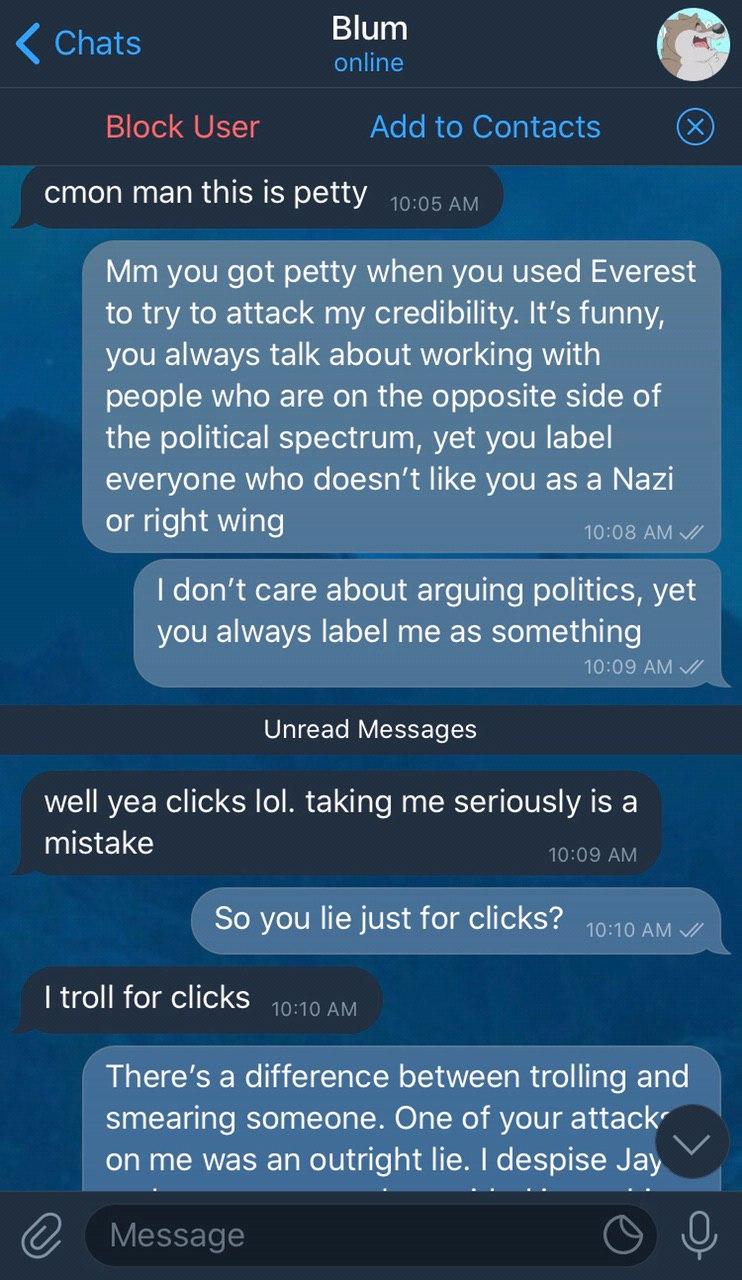
Task: Open Blum's profile avatar picture
Action: pyautogui.click(x=693, y=44)
